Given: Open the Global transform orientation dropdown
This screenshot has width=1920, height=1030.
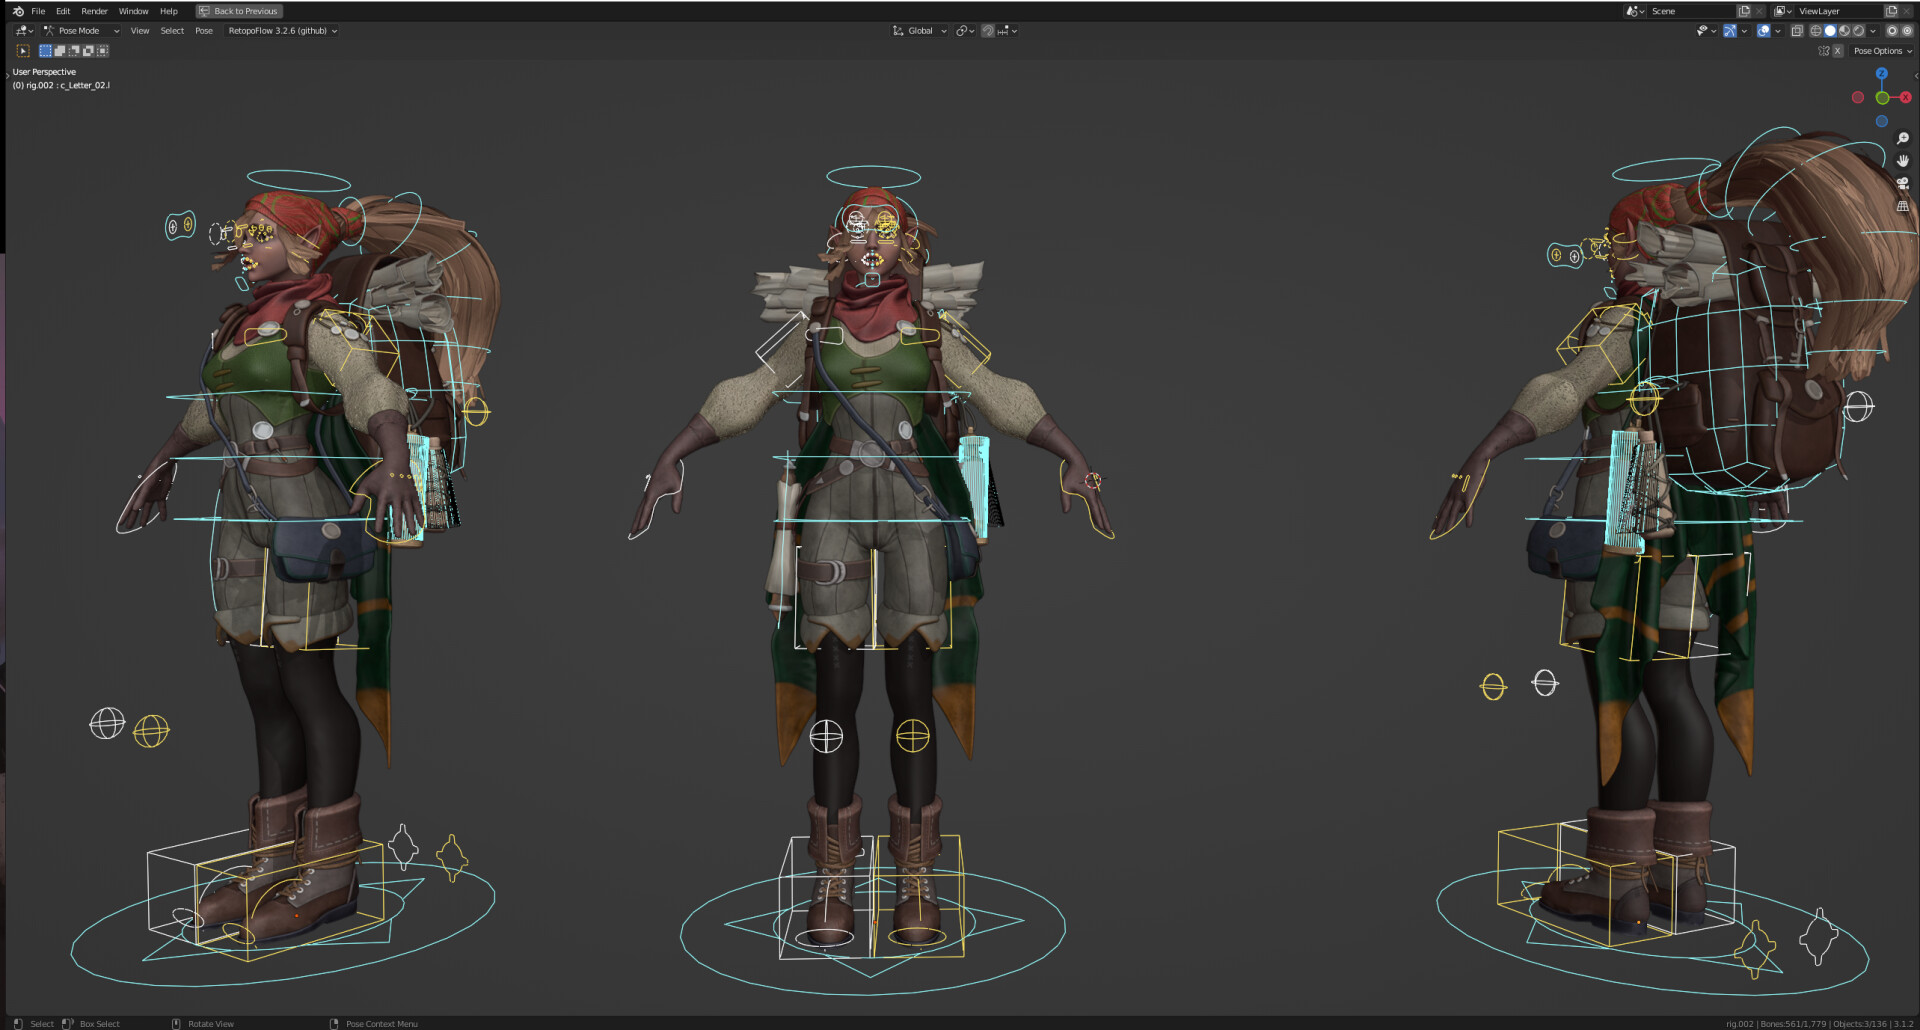Looking at the screenshot, I should [x=920, y=31].
